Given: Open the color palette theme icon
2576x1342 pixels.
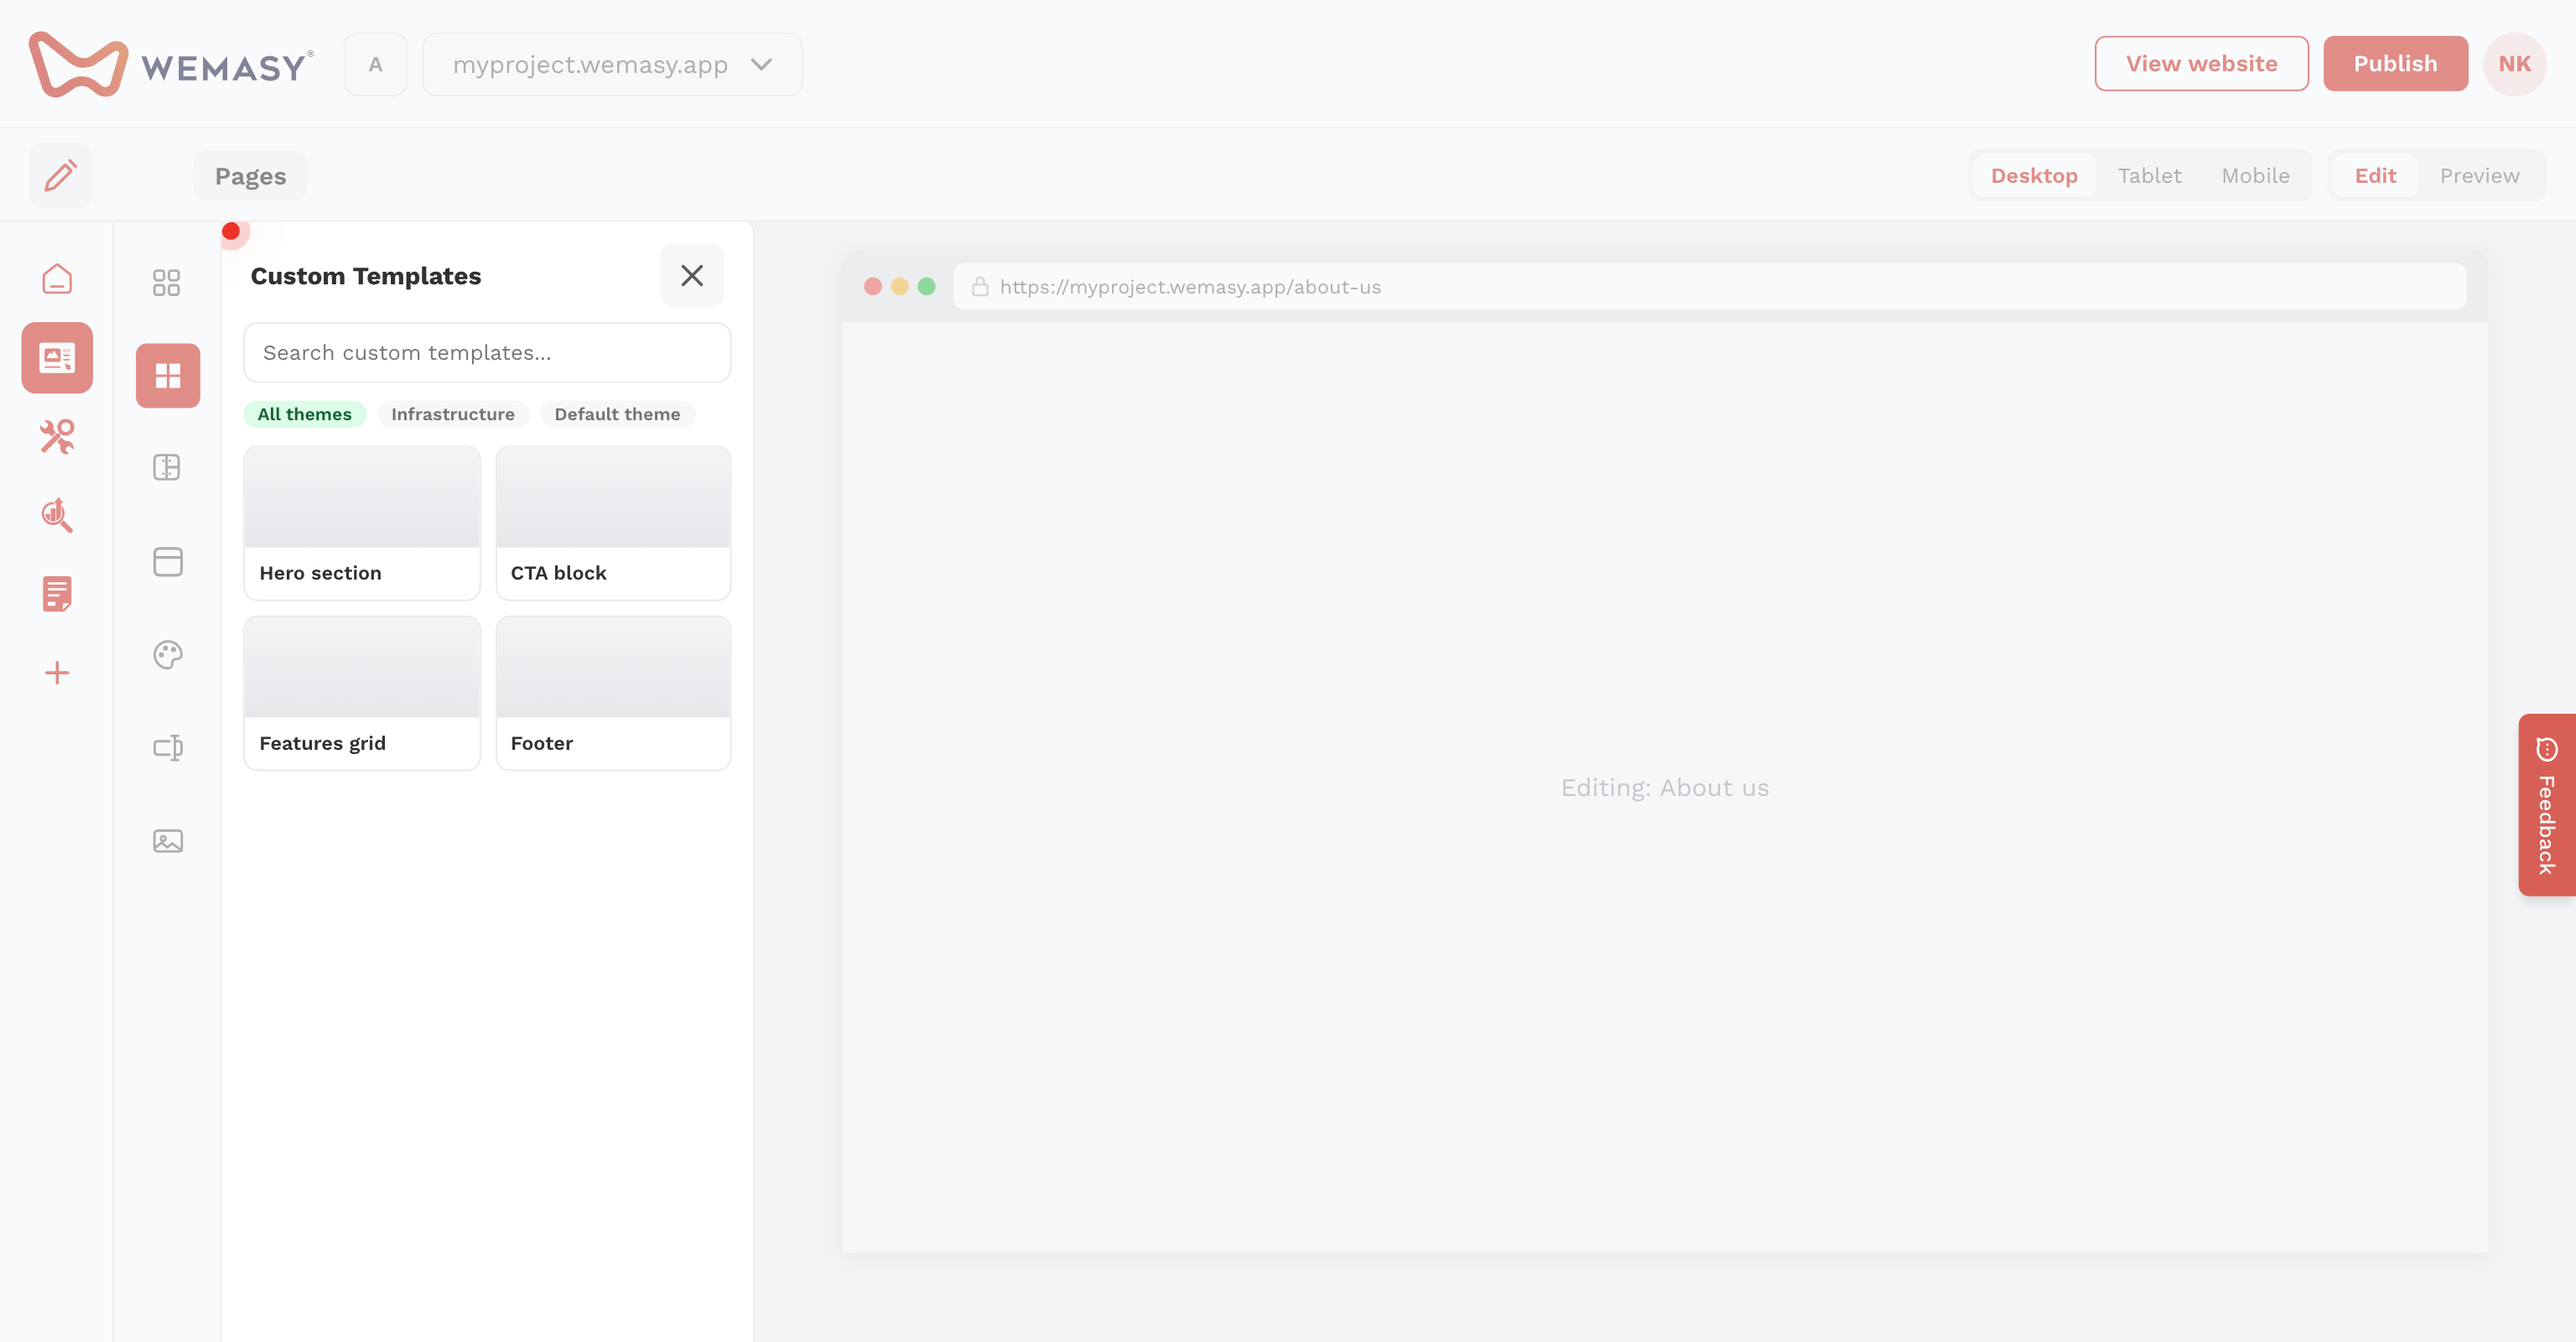Looking at the screenshot, I should tap(167, 655).
